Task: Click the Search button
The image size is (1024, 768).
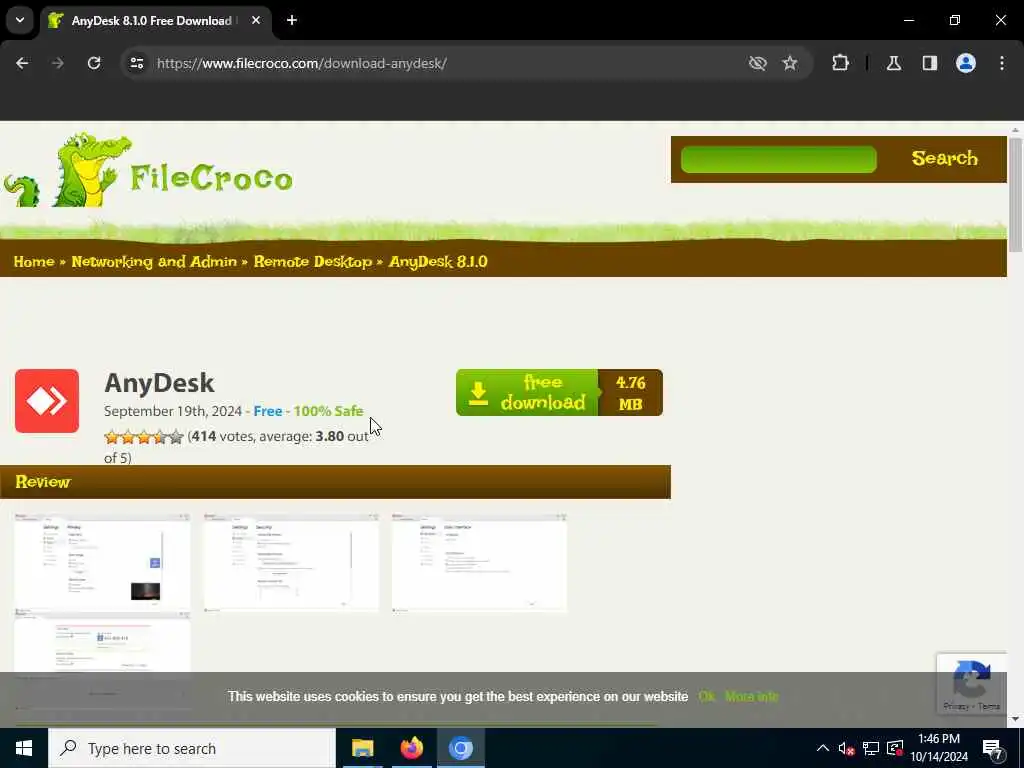Action: pos(944,159)
